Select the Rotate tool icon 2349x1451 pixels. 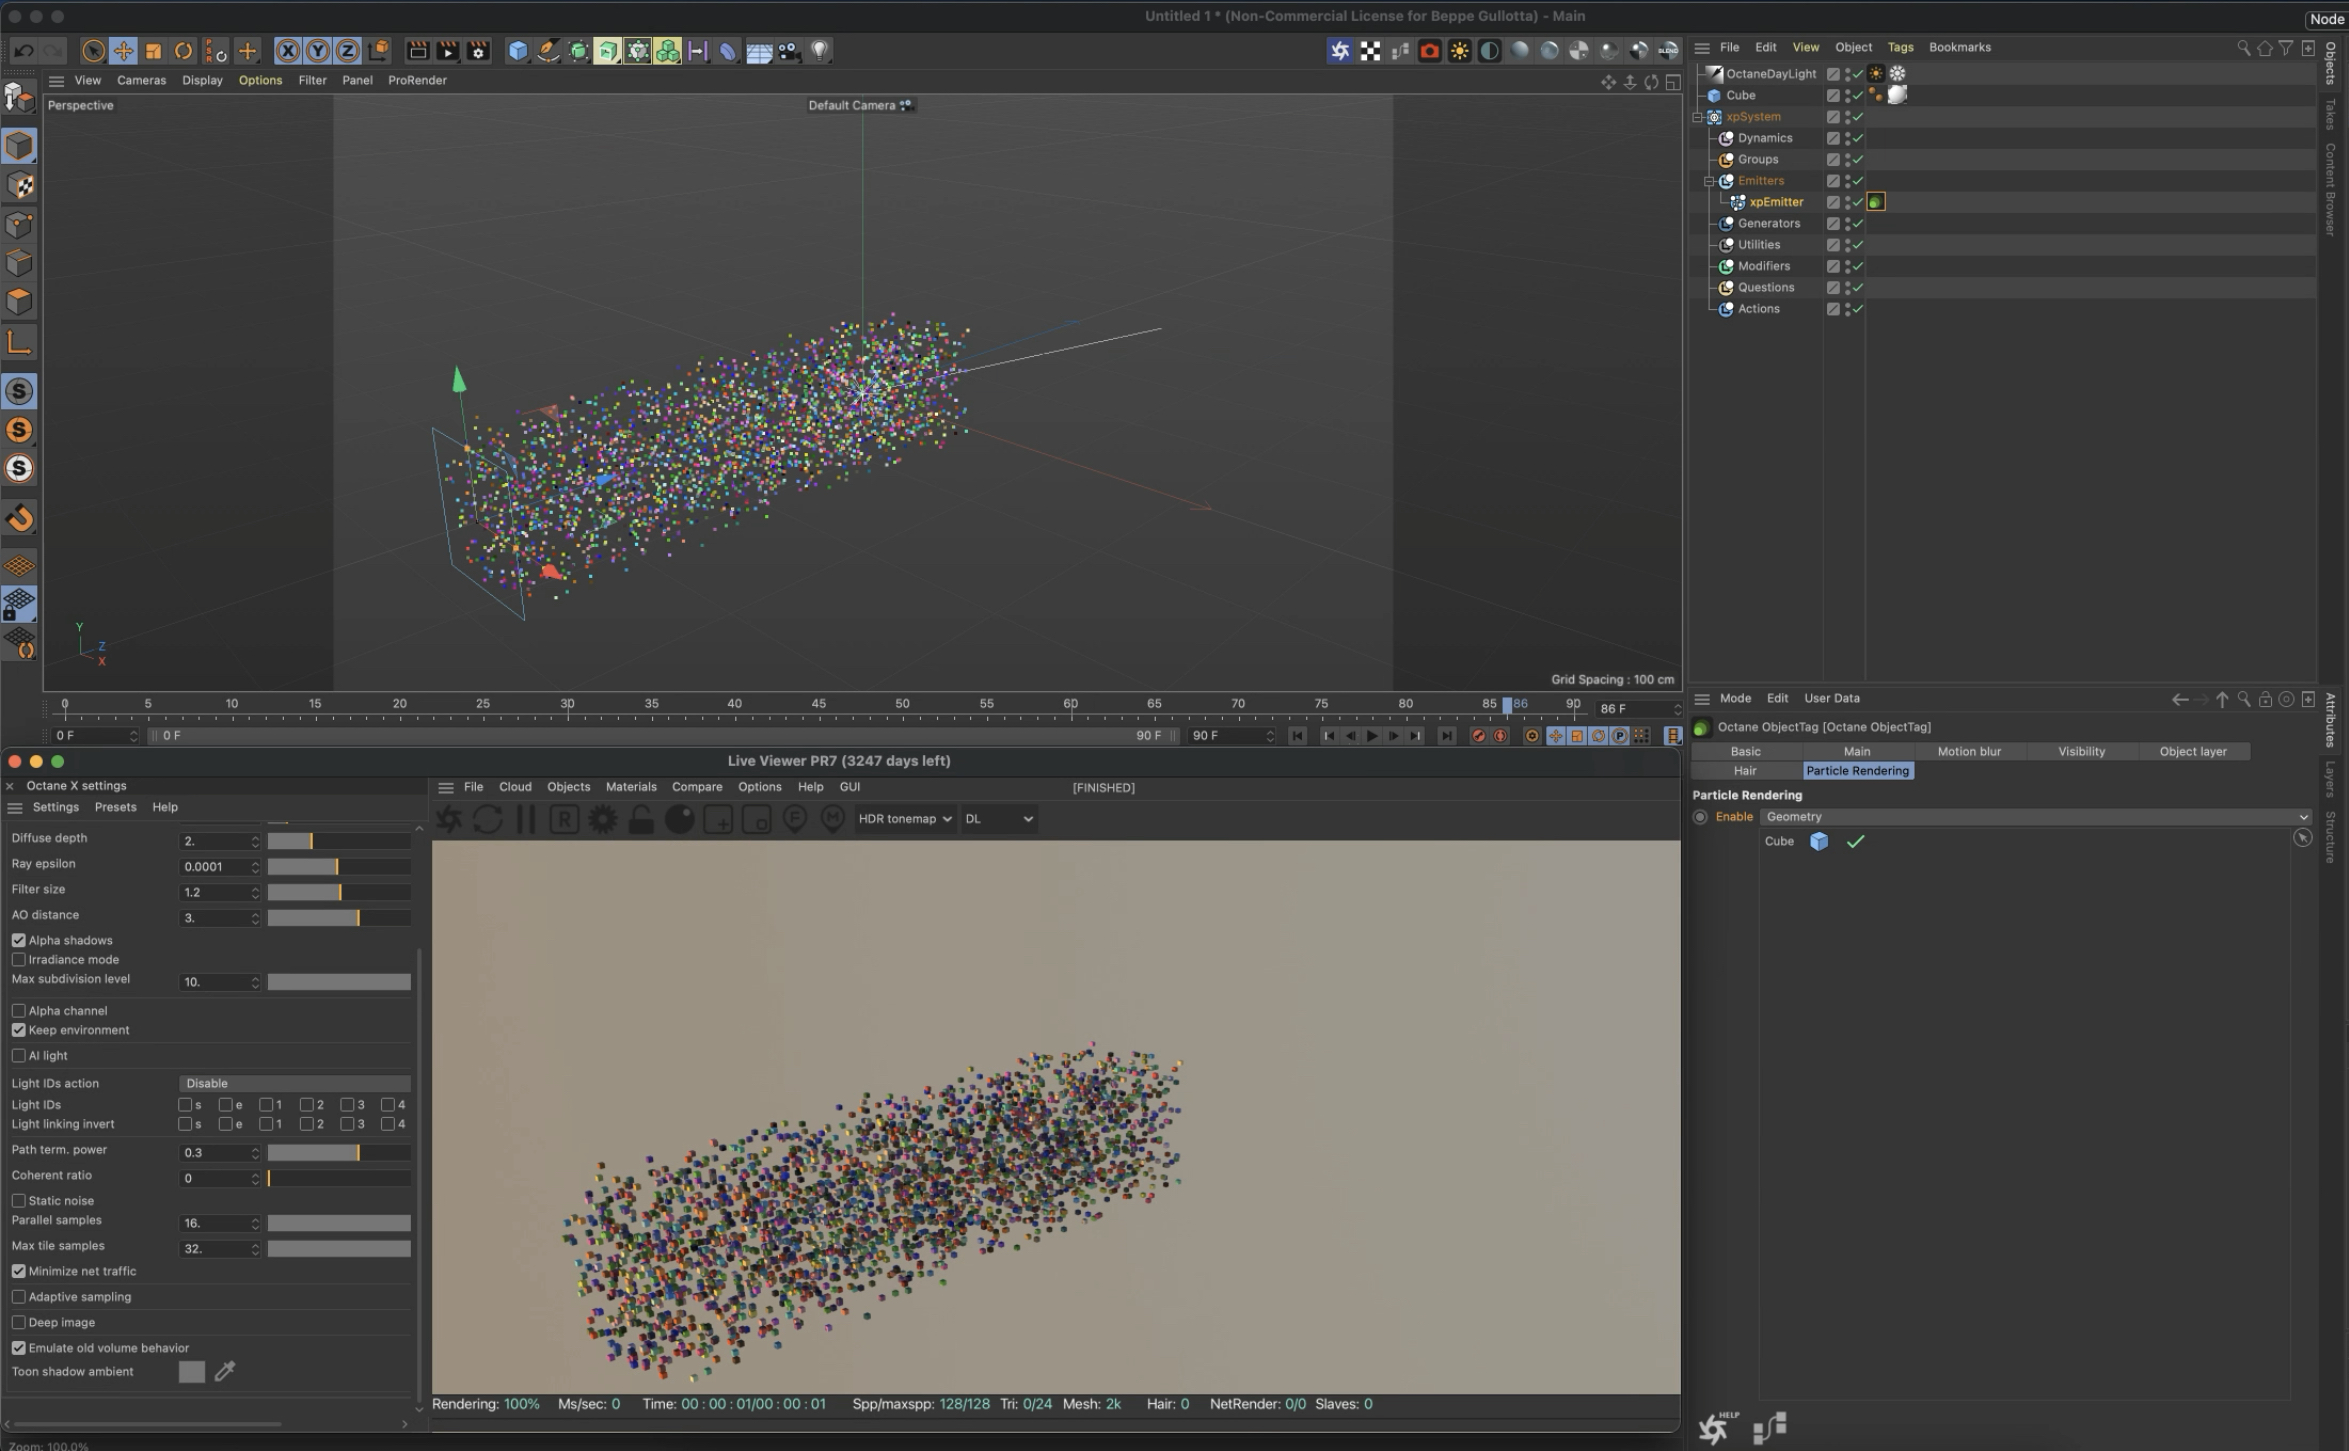183,51
